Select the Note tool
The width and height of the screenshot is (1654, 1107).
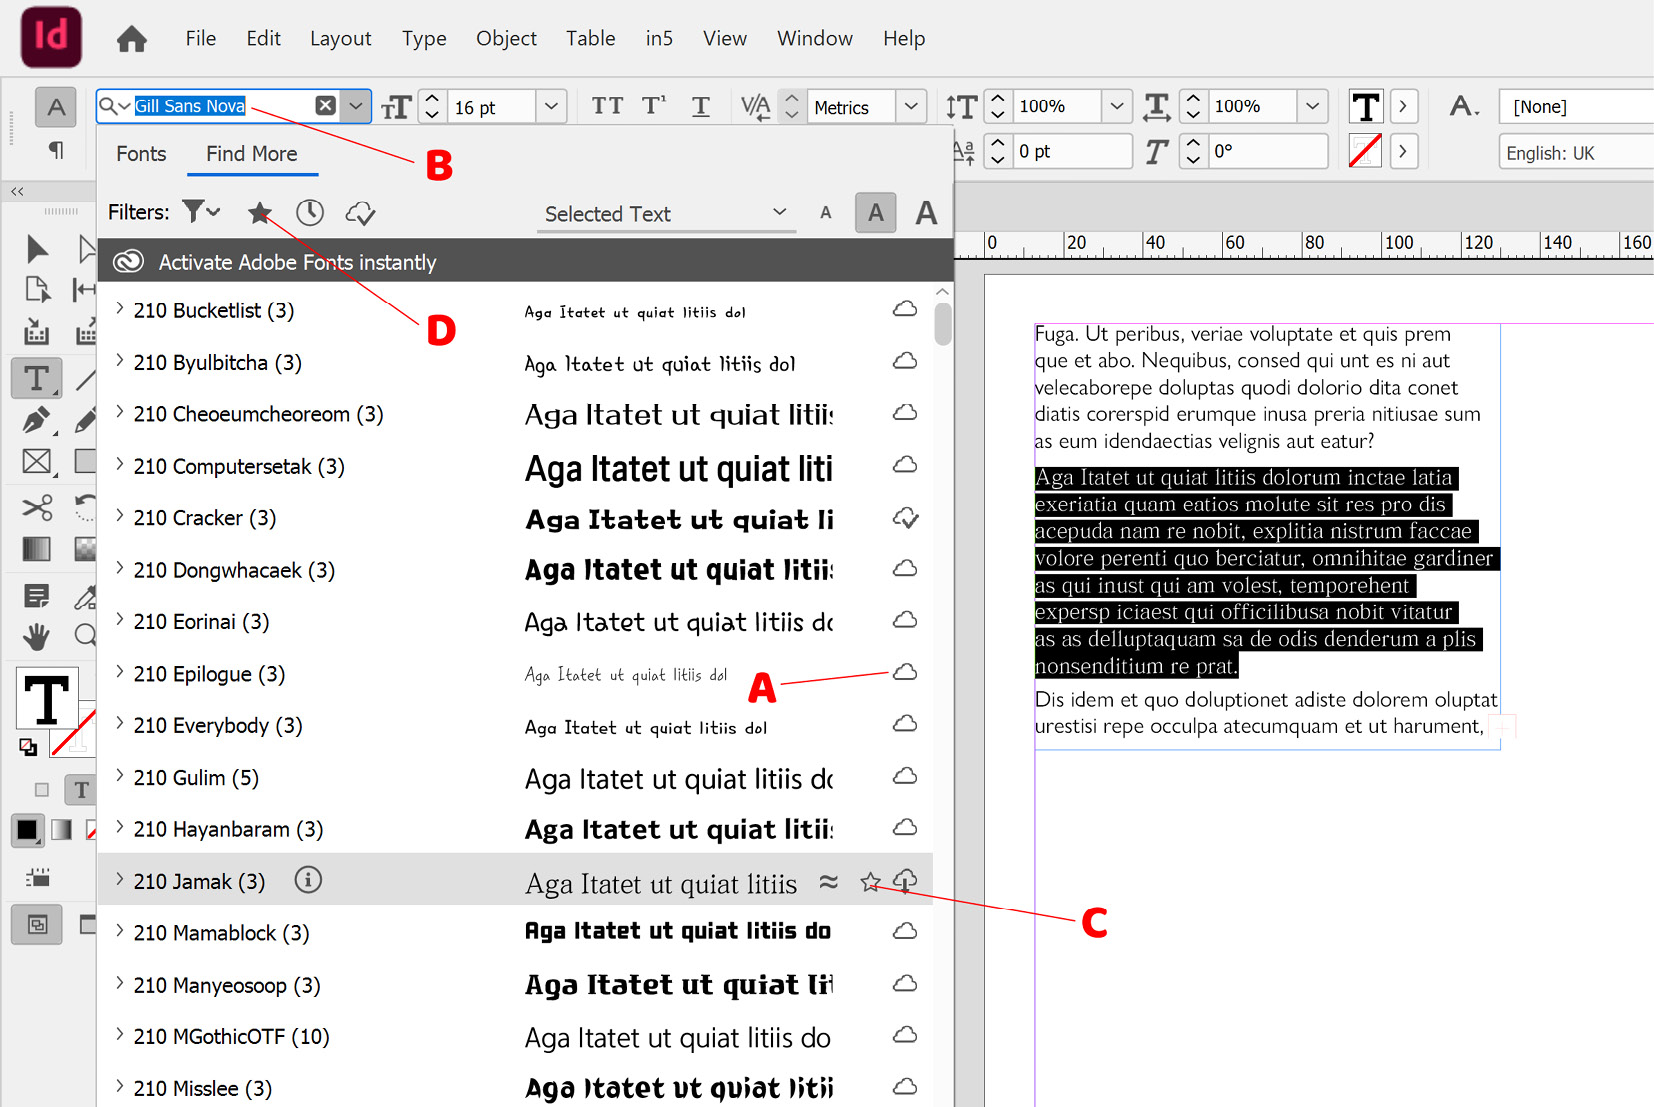click(x=37, y=597)
